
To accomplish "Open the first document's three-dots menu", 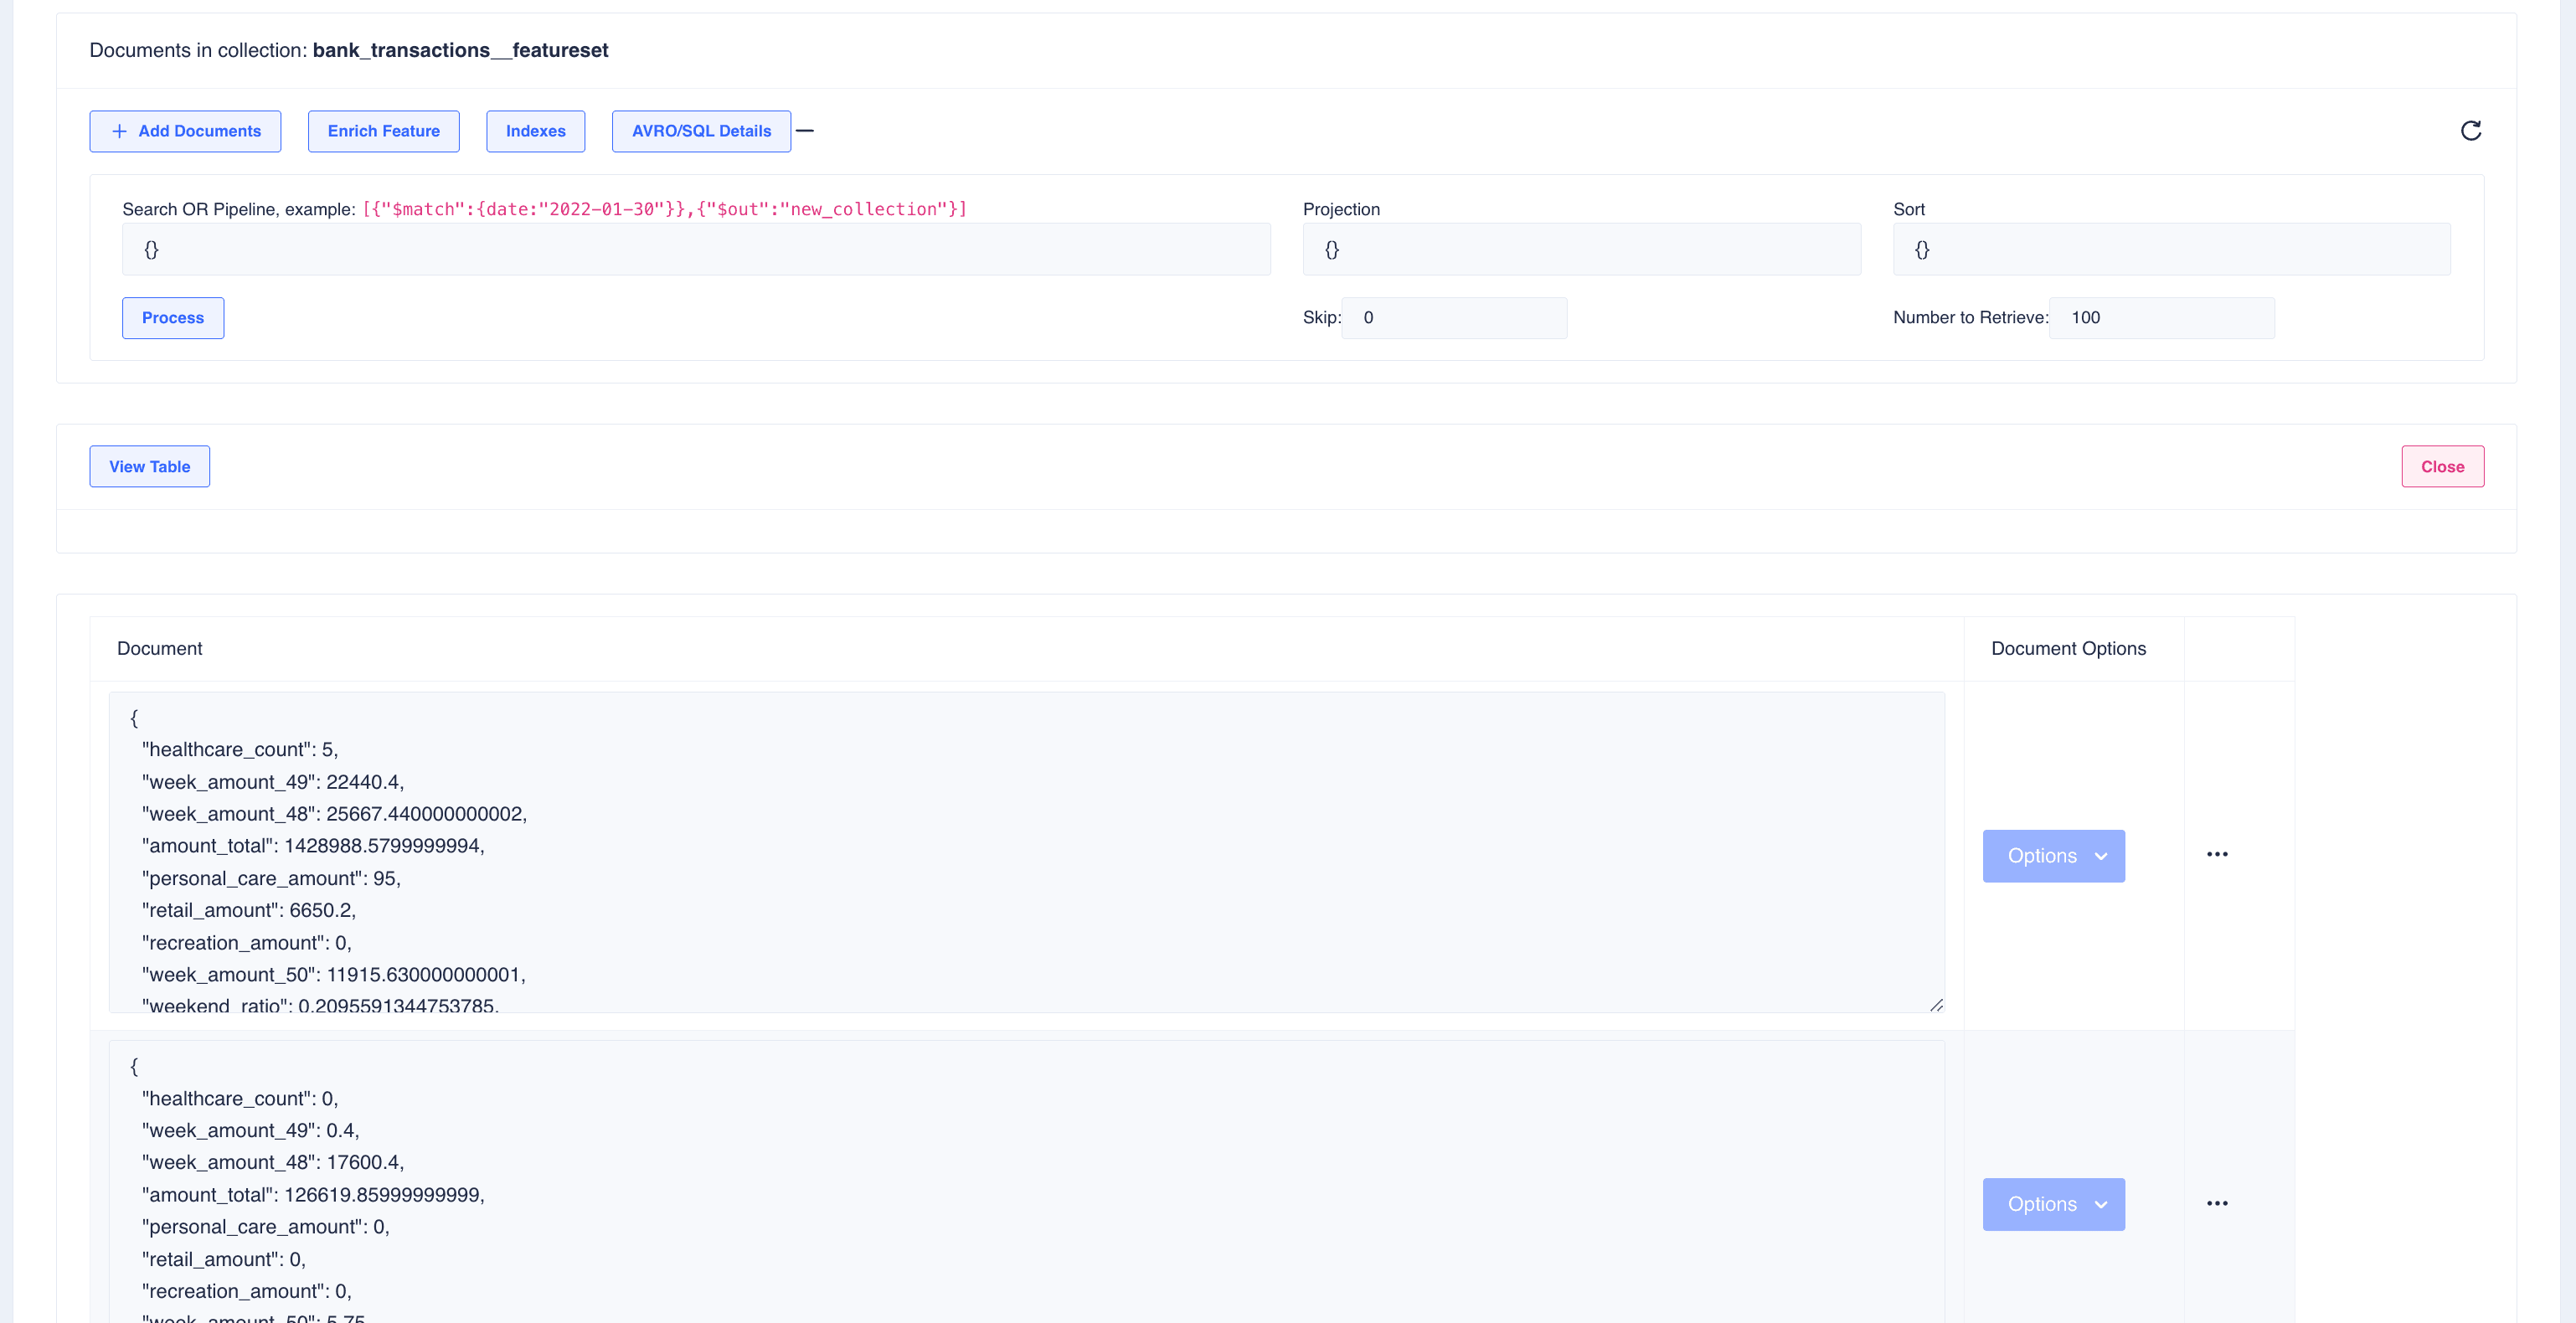I will click(2216, 854).
